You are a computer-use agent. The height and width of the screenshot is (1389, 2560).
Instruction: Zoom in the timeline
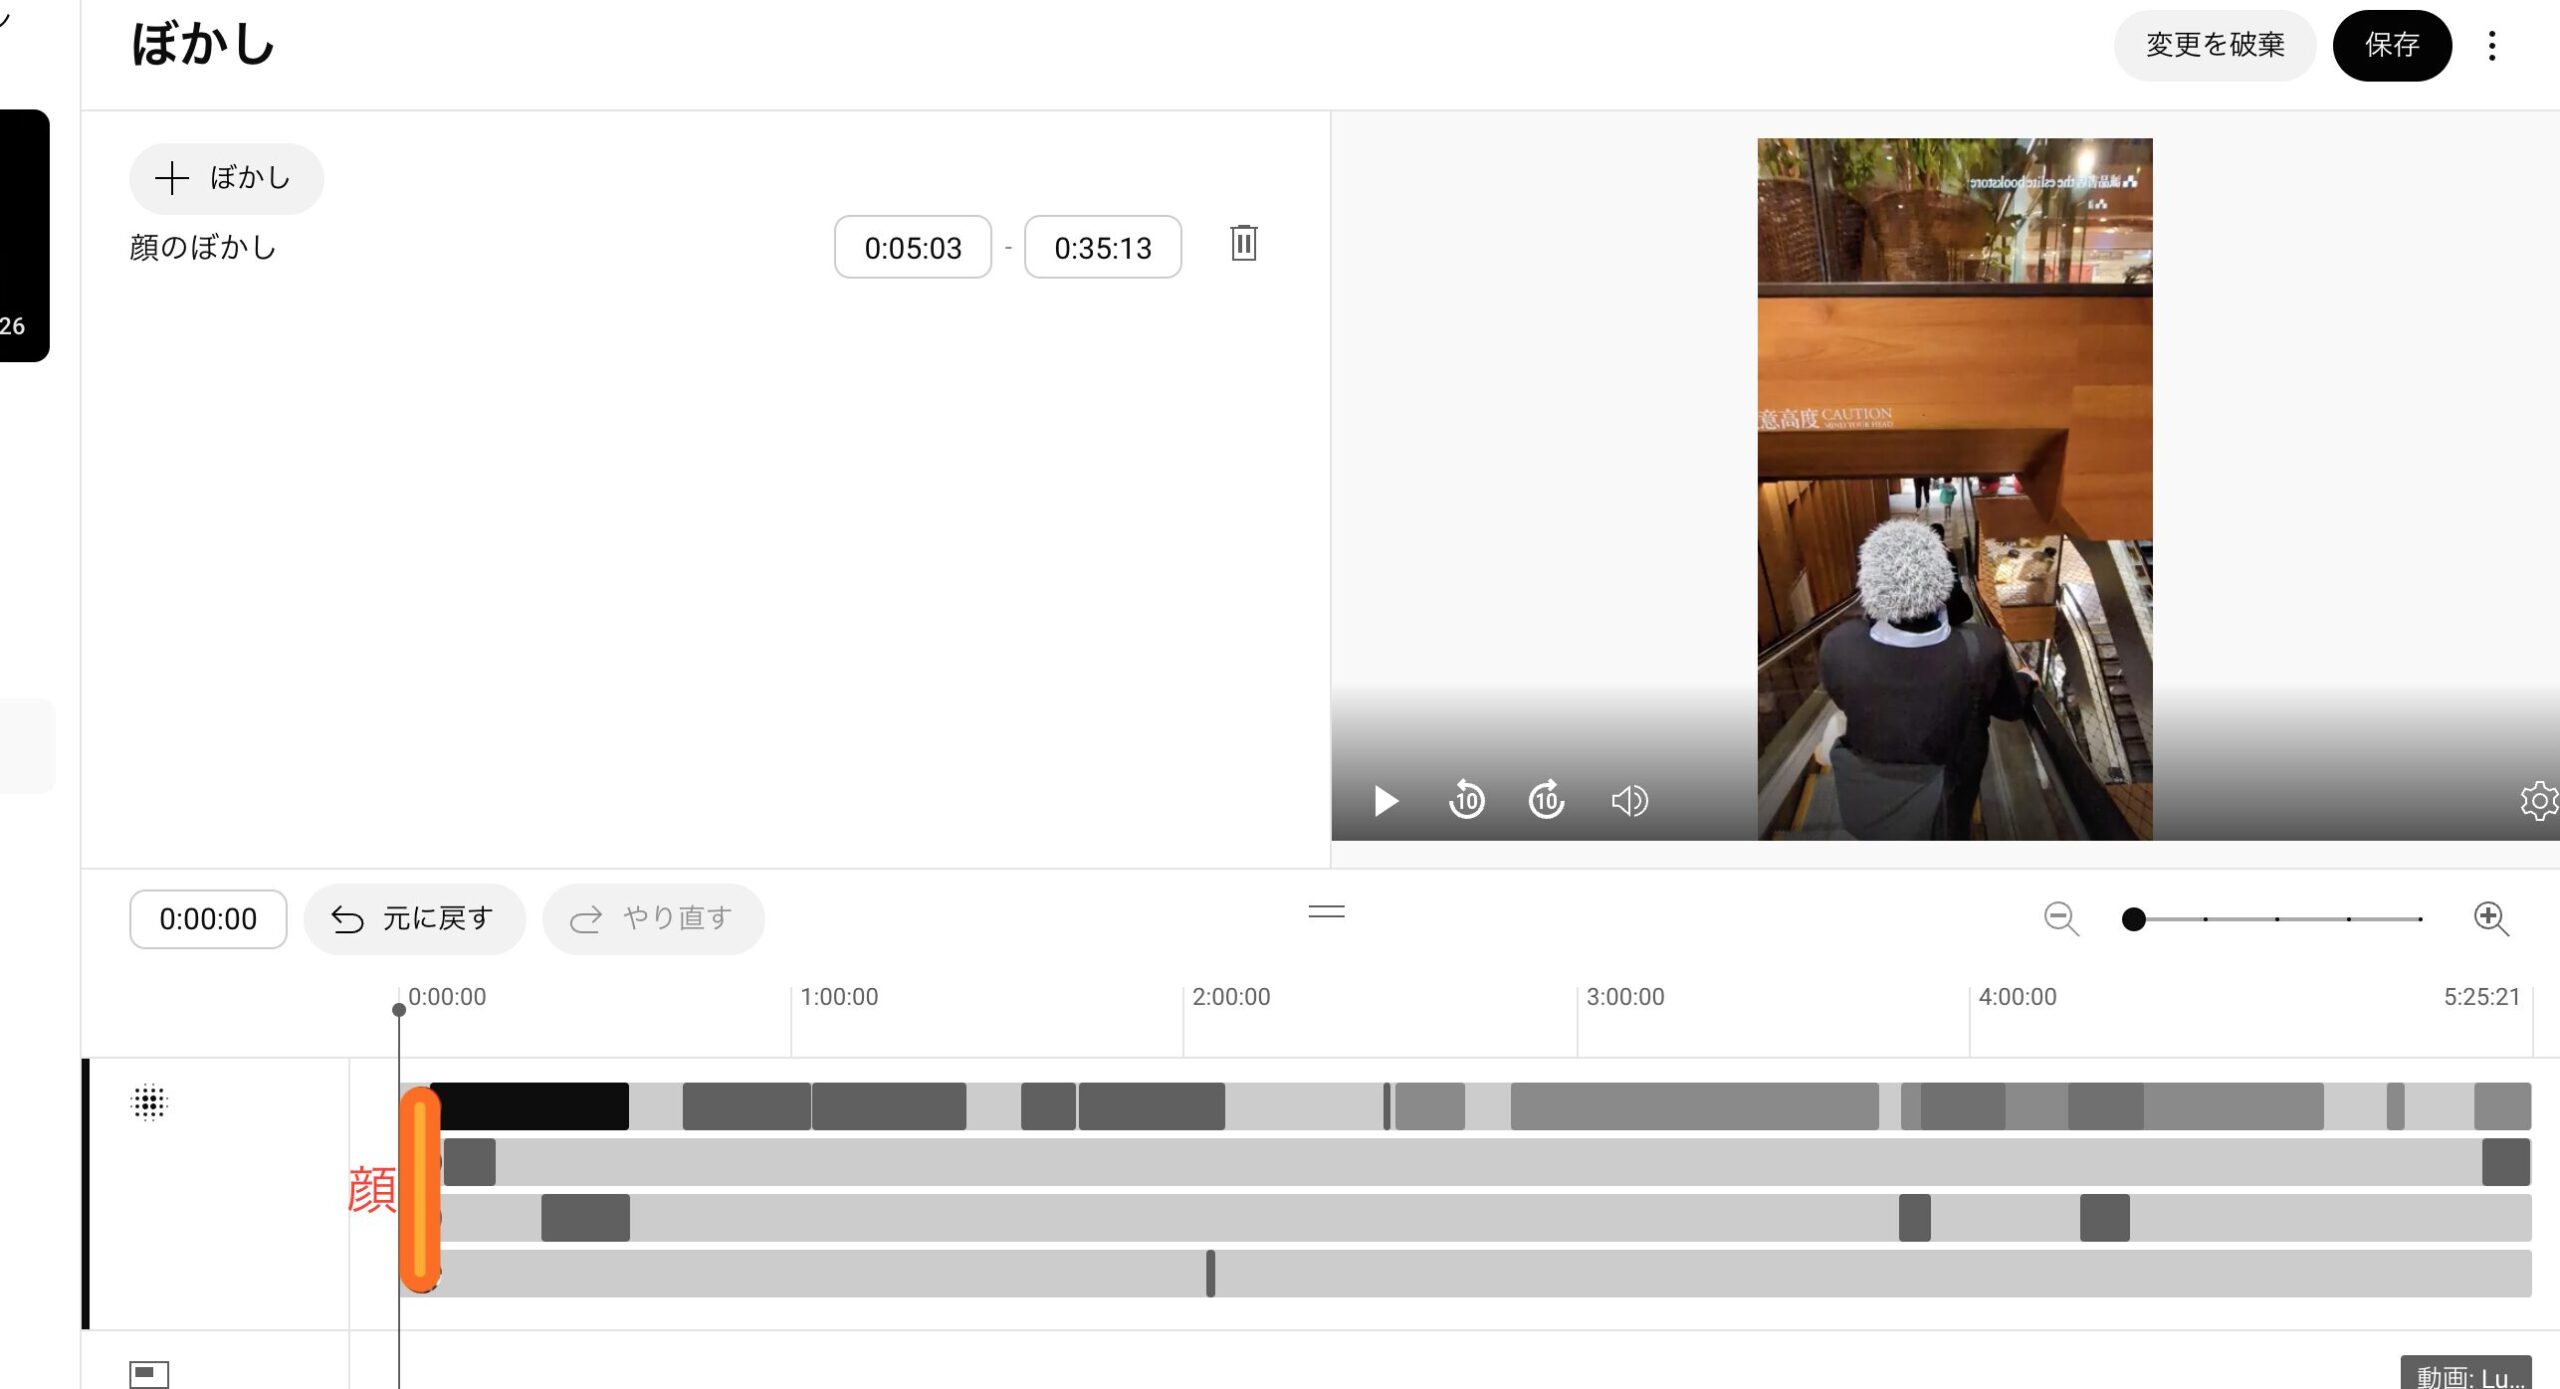coord(2490,918)
